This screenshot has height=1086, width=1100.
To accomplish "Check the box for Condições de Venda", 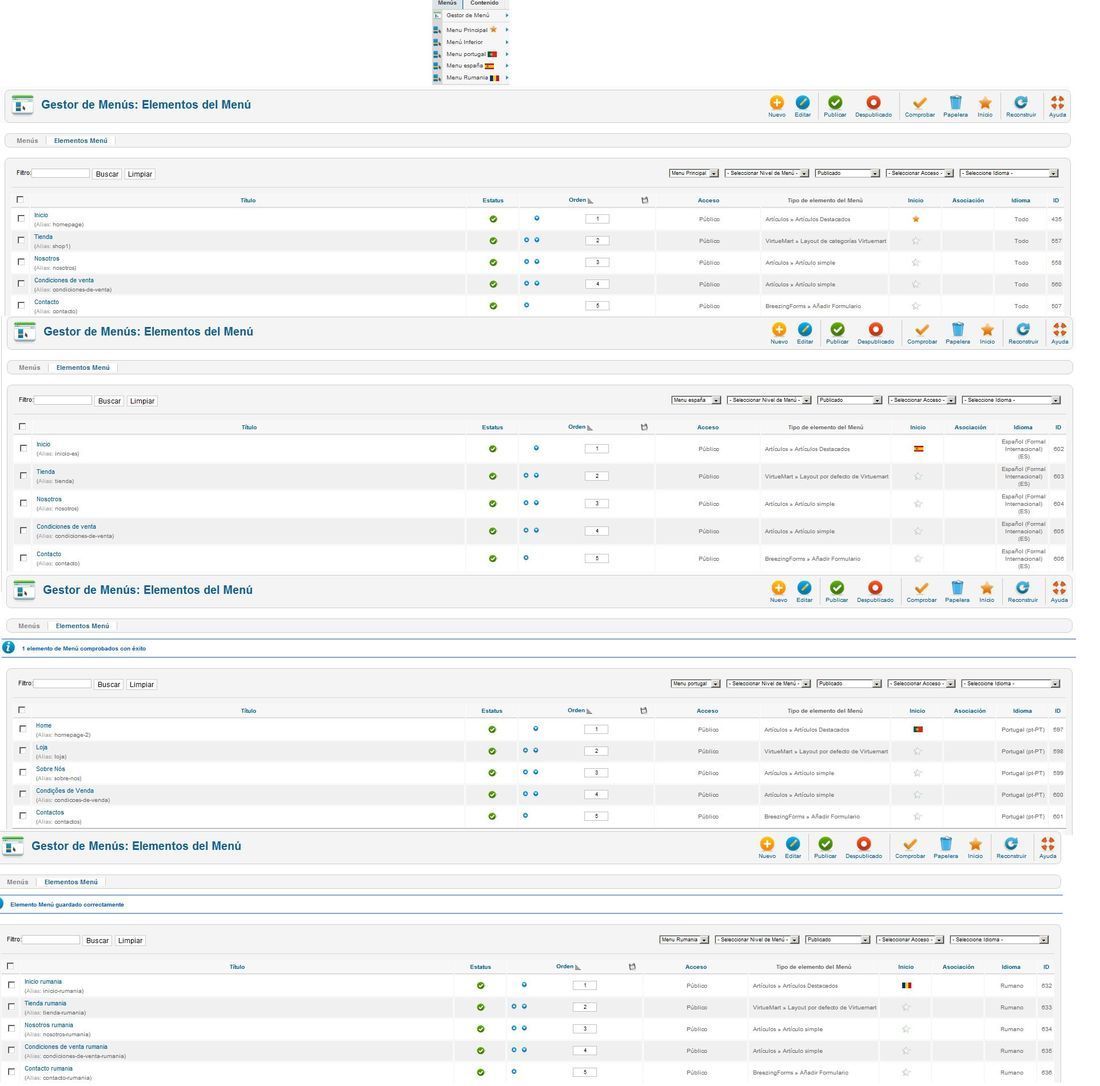I will [x=22, y=794].
